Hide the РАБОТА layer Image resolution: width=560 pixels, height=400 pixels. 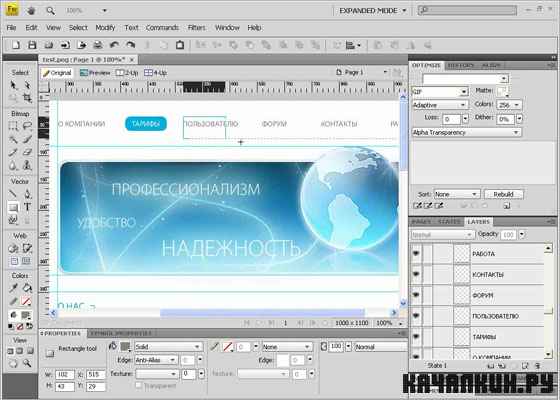tap(416, 254)
